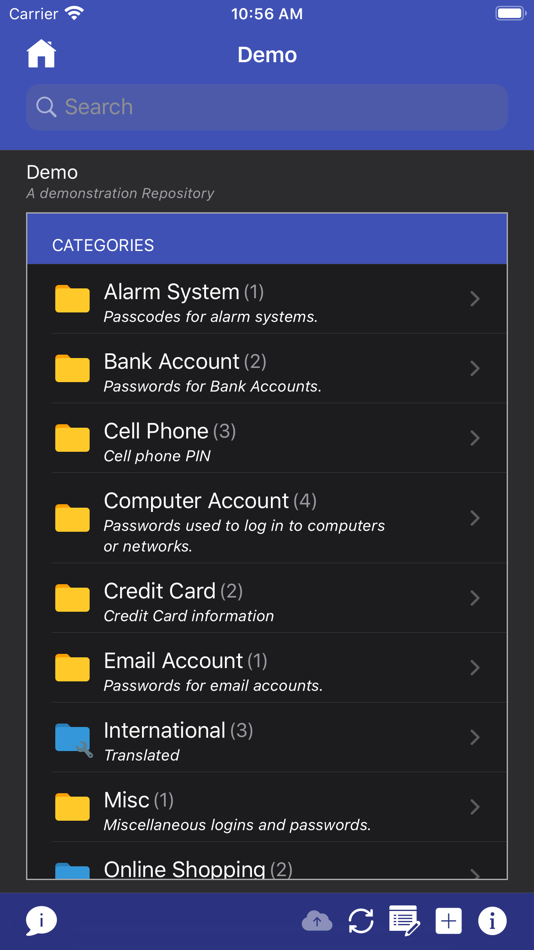Click 'Passwords for Bank Accounts.' description
The image size is (534, 950).
(x=212, y=387)
